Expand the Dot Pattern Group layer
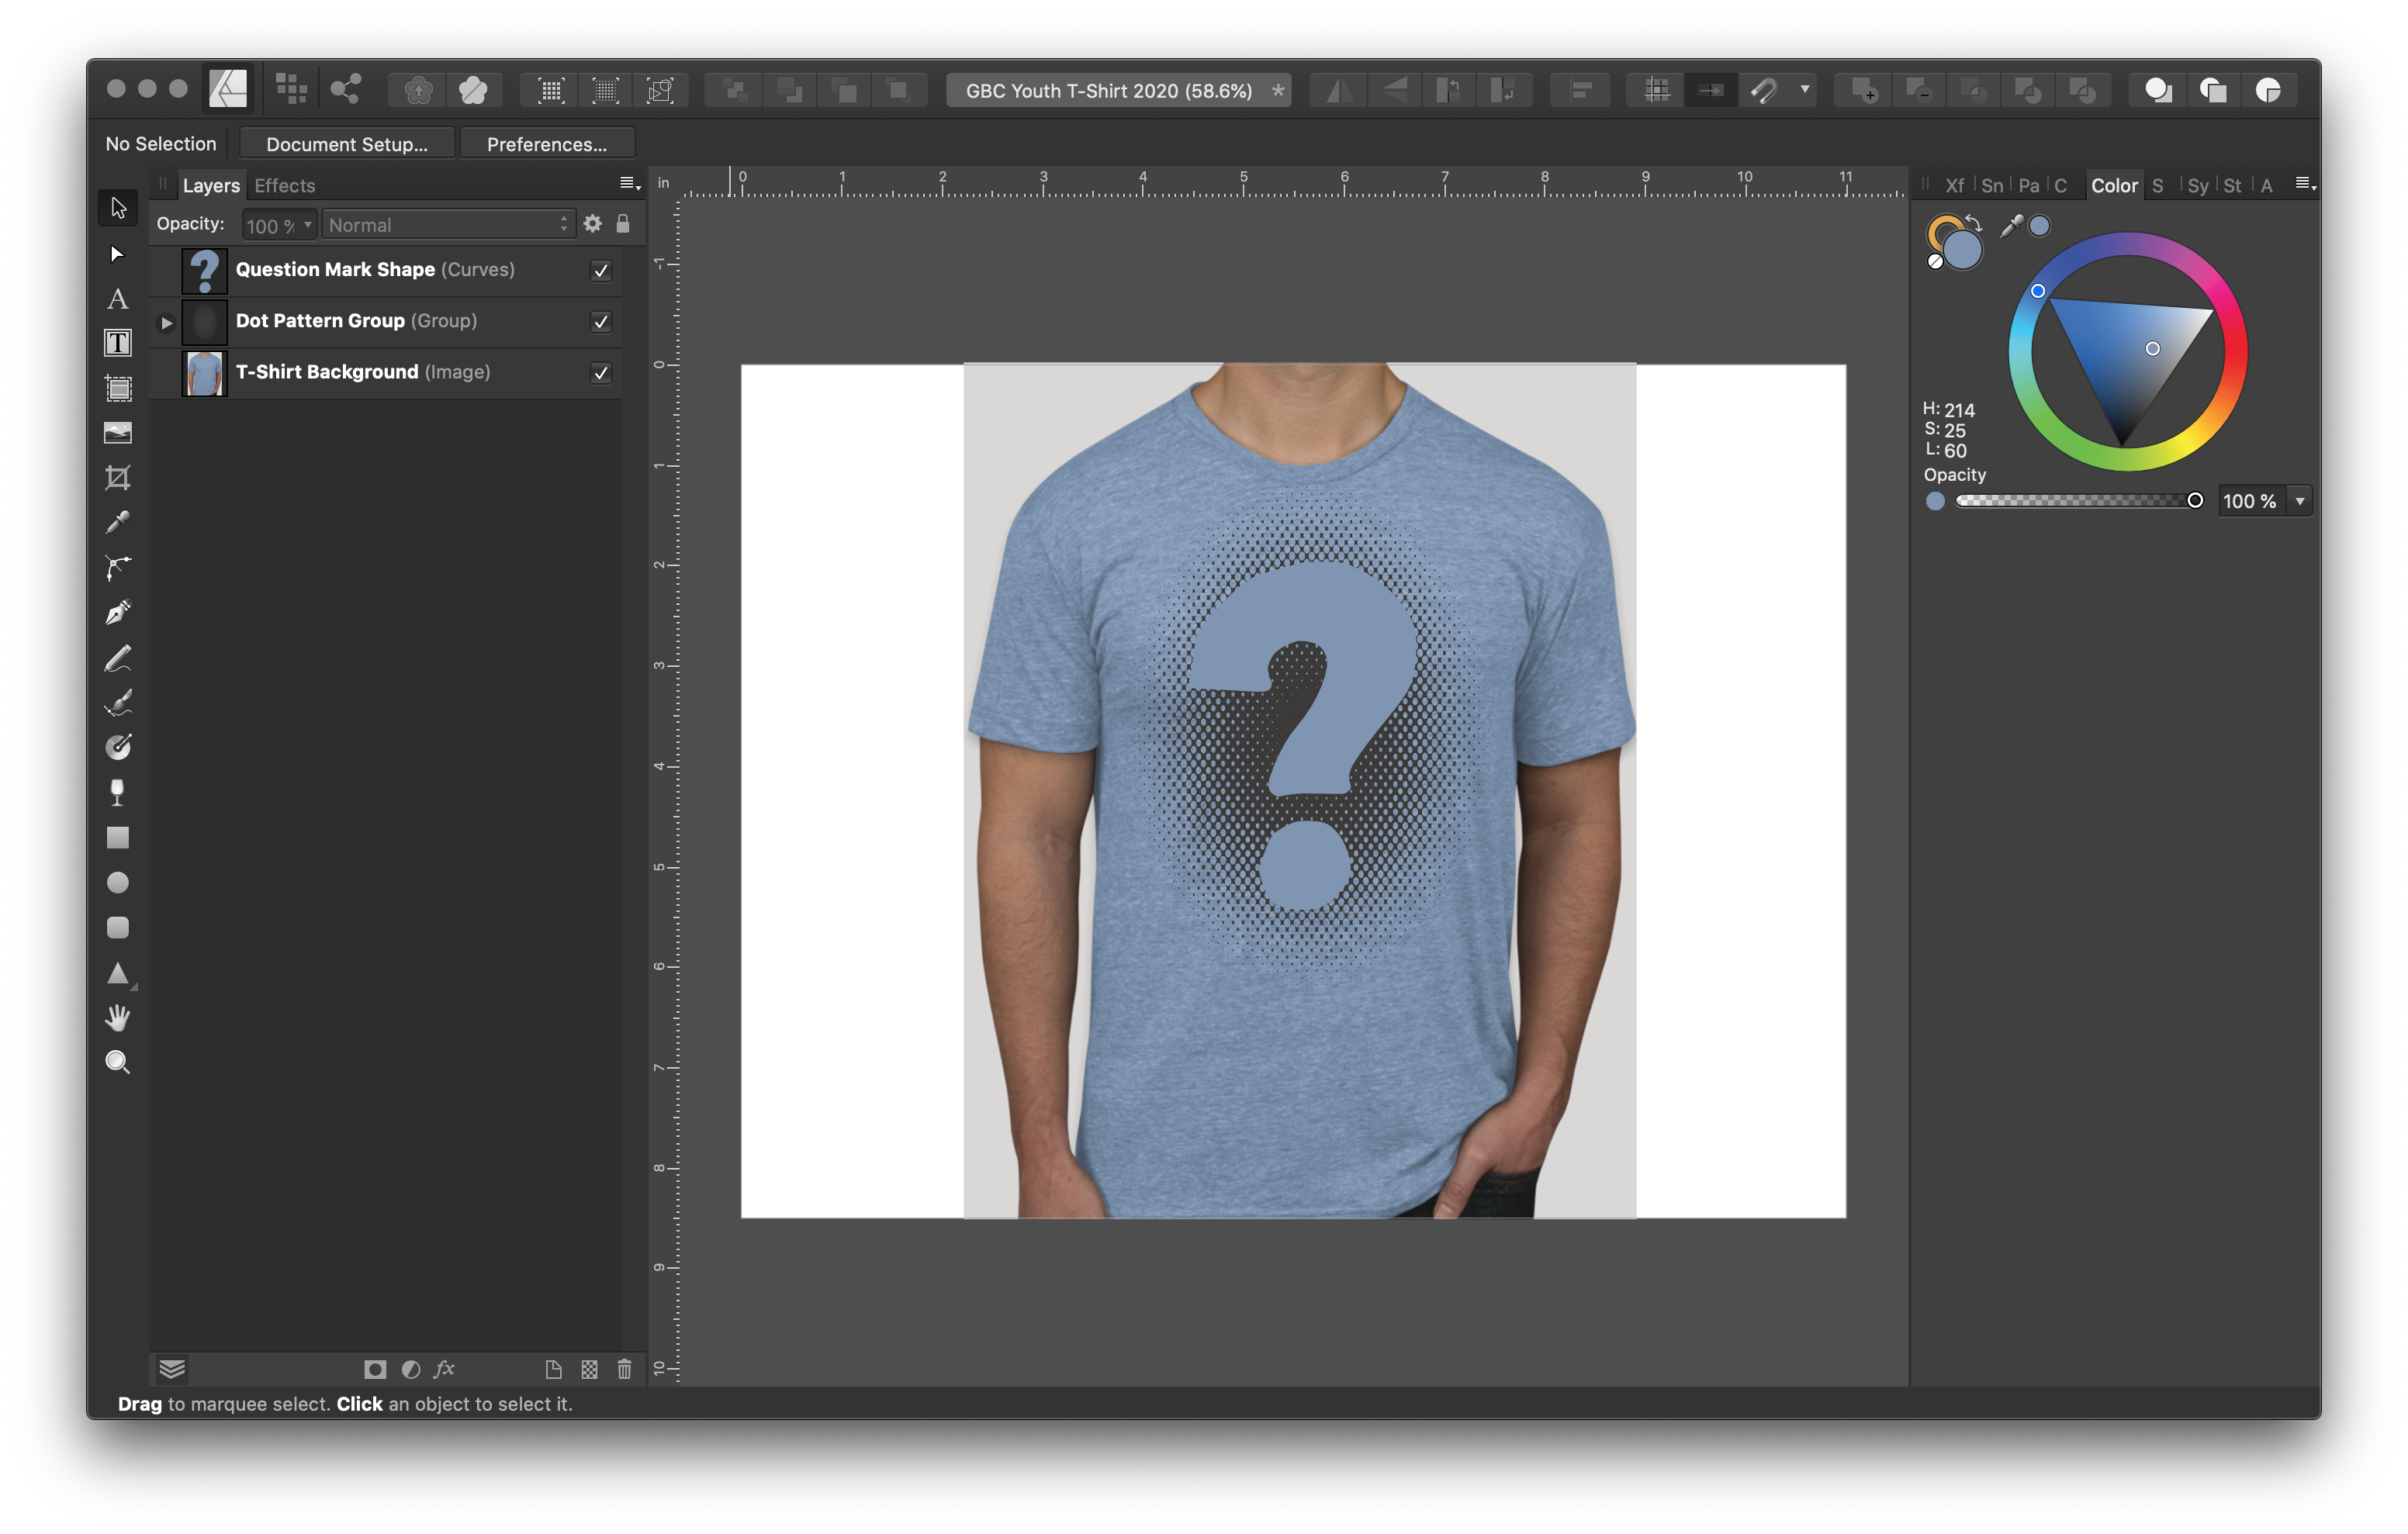Image resolution: width=2408 pixels, height=1534 pixels. [x=165, y=322]
